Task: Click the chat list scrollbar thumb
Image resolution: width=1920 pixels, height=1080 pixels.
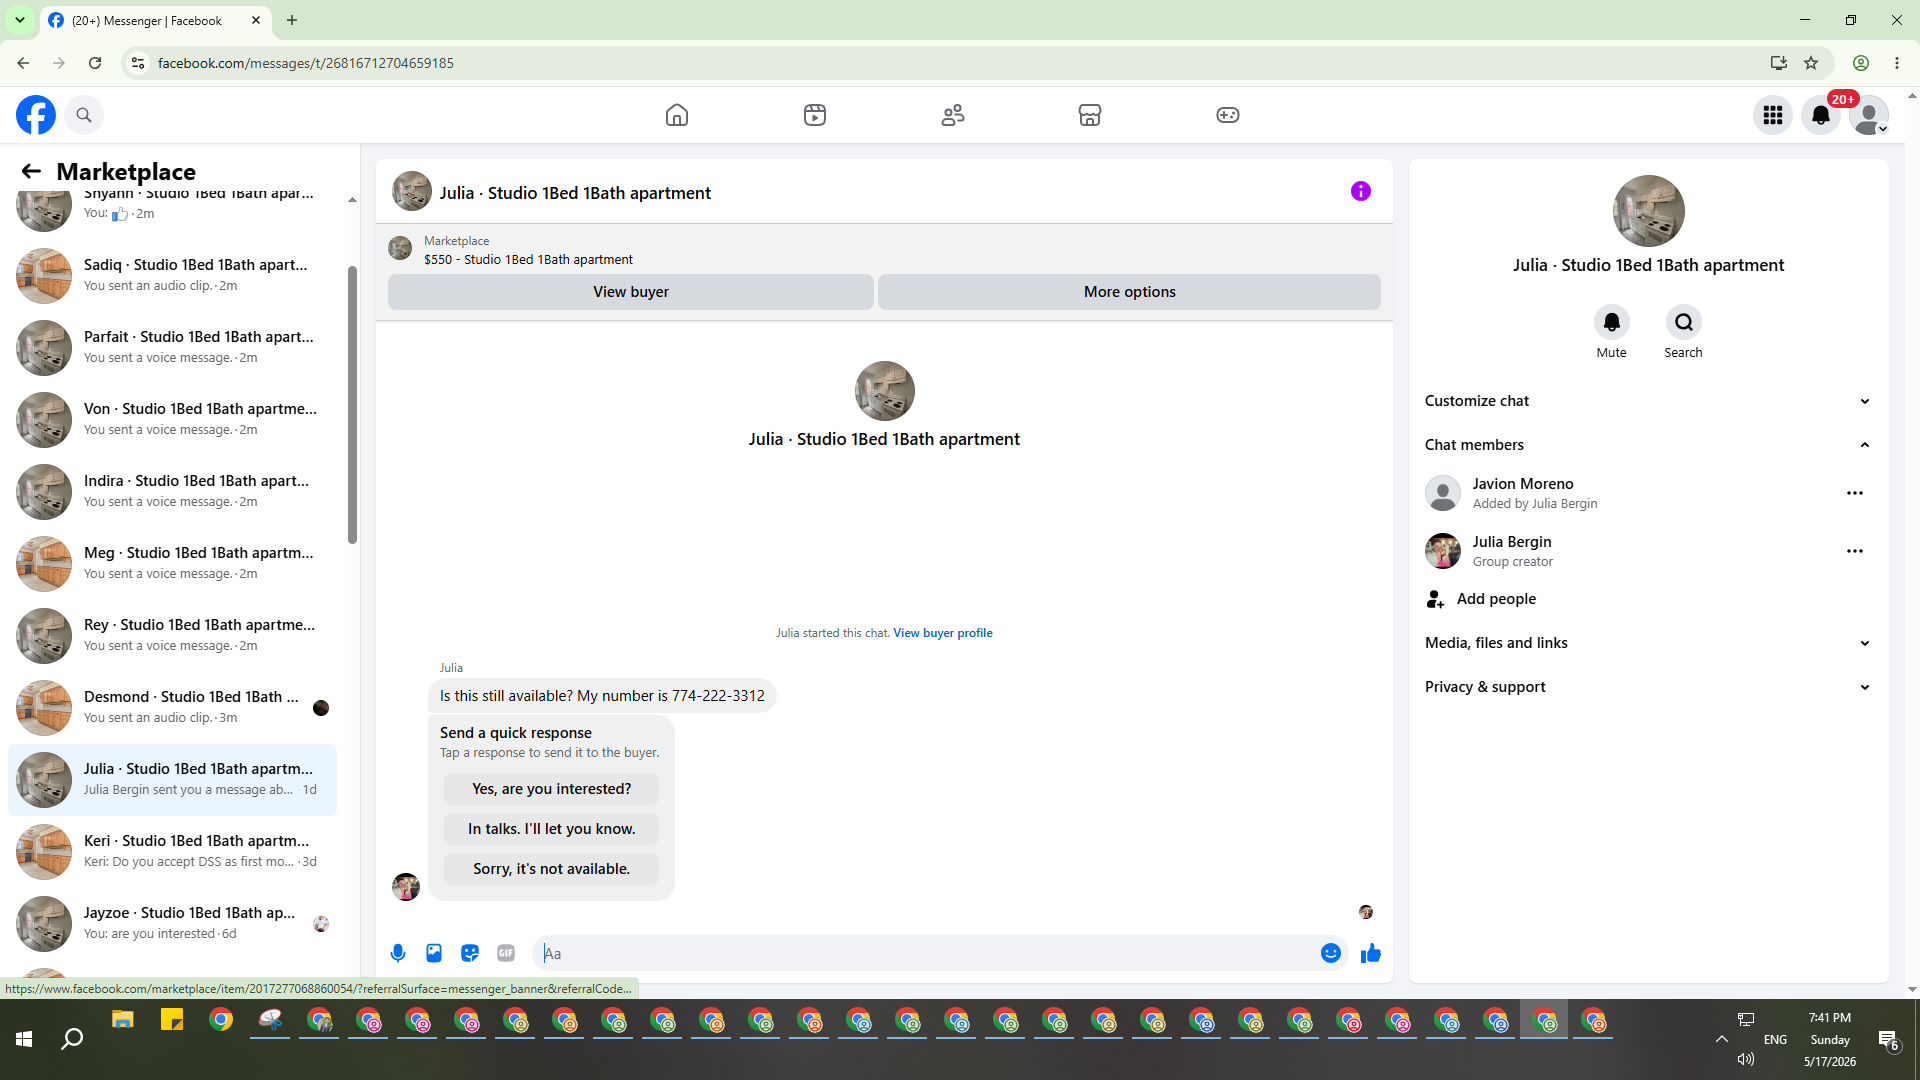Action: click(352, 405)
